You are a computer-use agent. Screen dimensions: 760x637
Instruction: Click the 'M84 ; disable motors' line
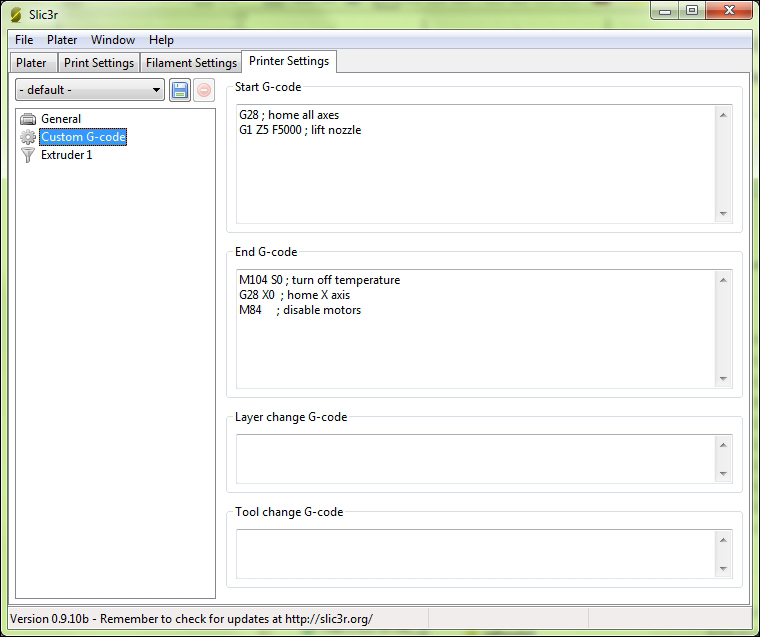click(300, 310)
